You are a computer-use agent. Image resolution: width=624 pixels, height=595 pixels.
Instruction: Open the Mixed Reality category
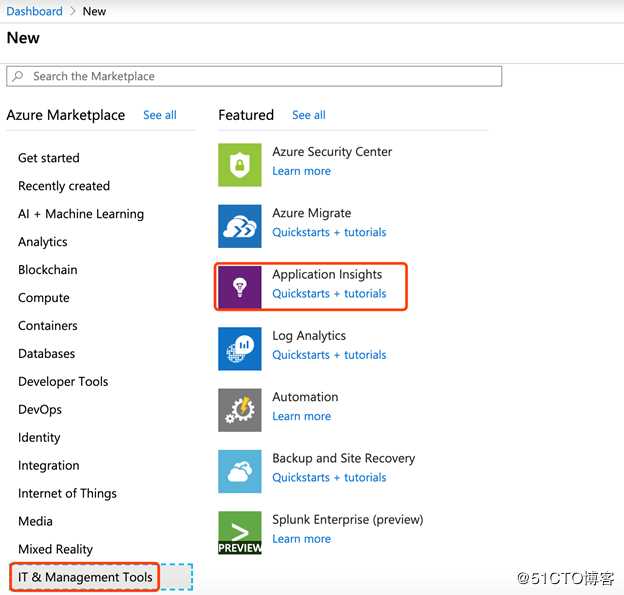click(x=55, y=549)
